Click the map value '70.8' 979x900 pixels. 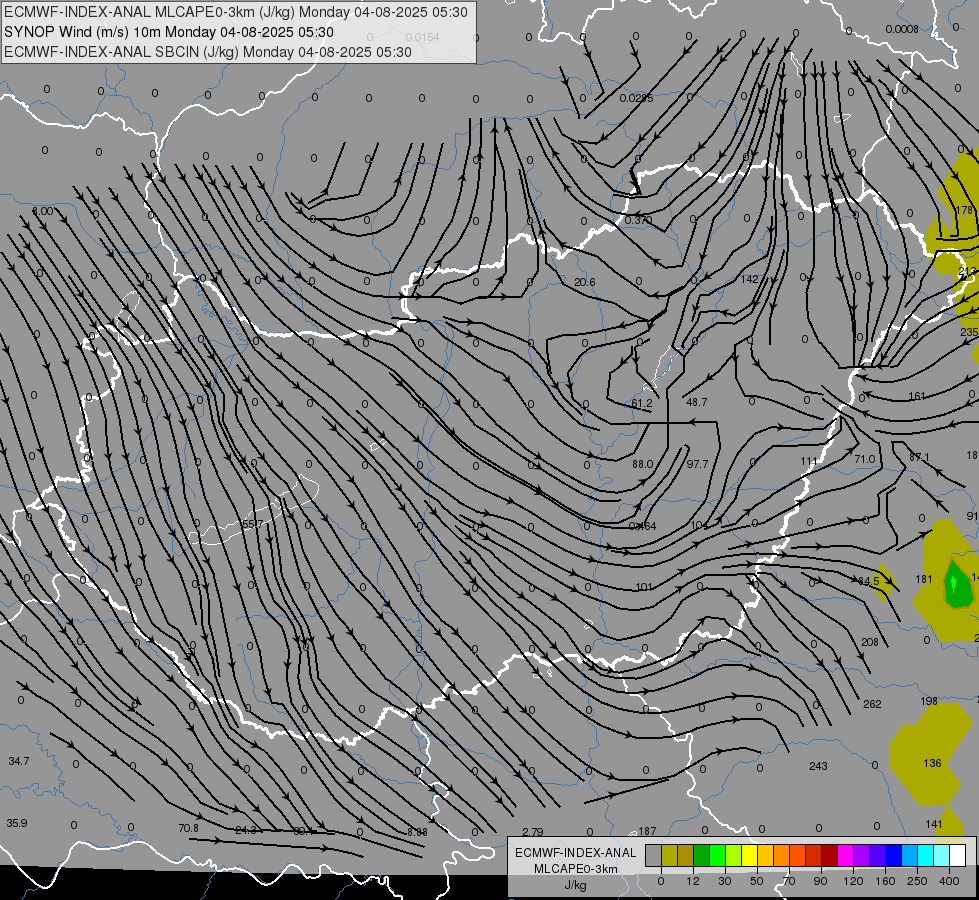pyautogui.click(x=188, y=828)
